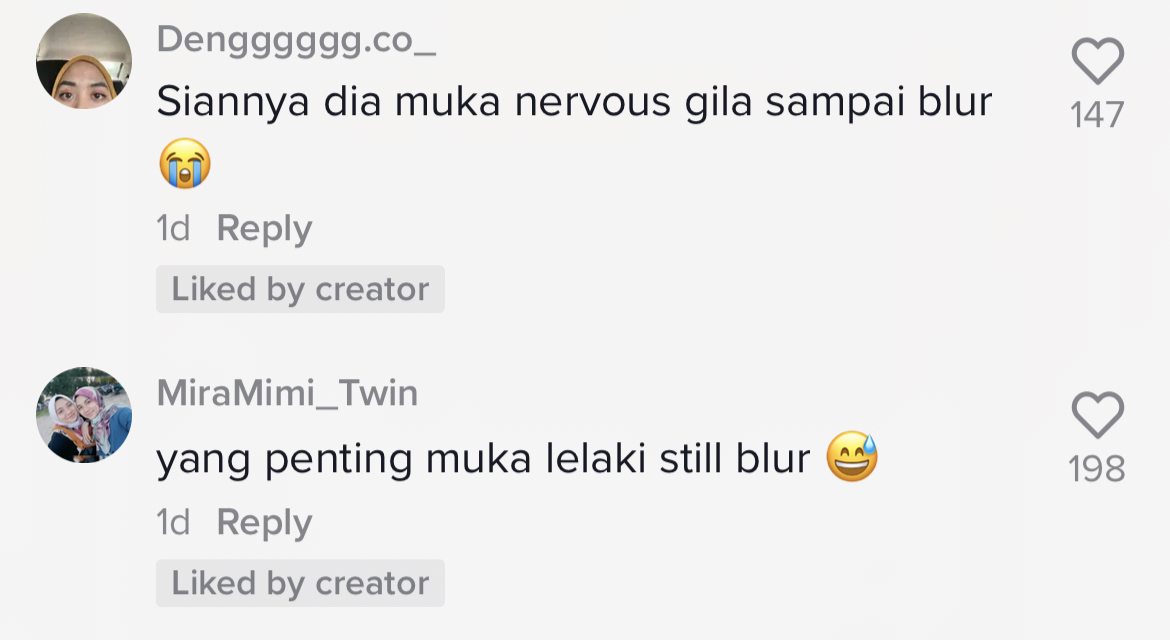Visit the Dengggggg.co_ username link
Screen dimensions: 1170x640
tap(296, 39)
